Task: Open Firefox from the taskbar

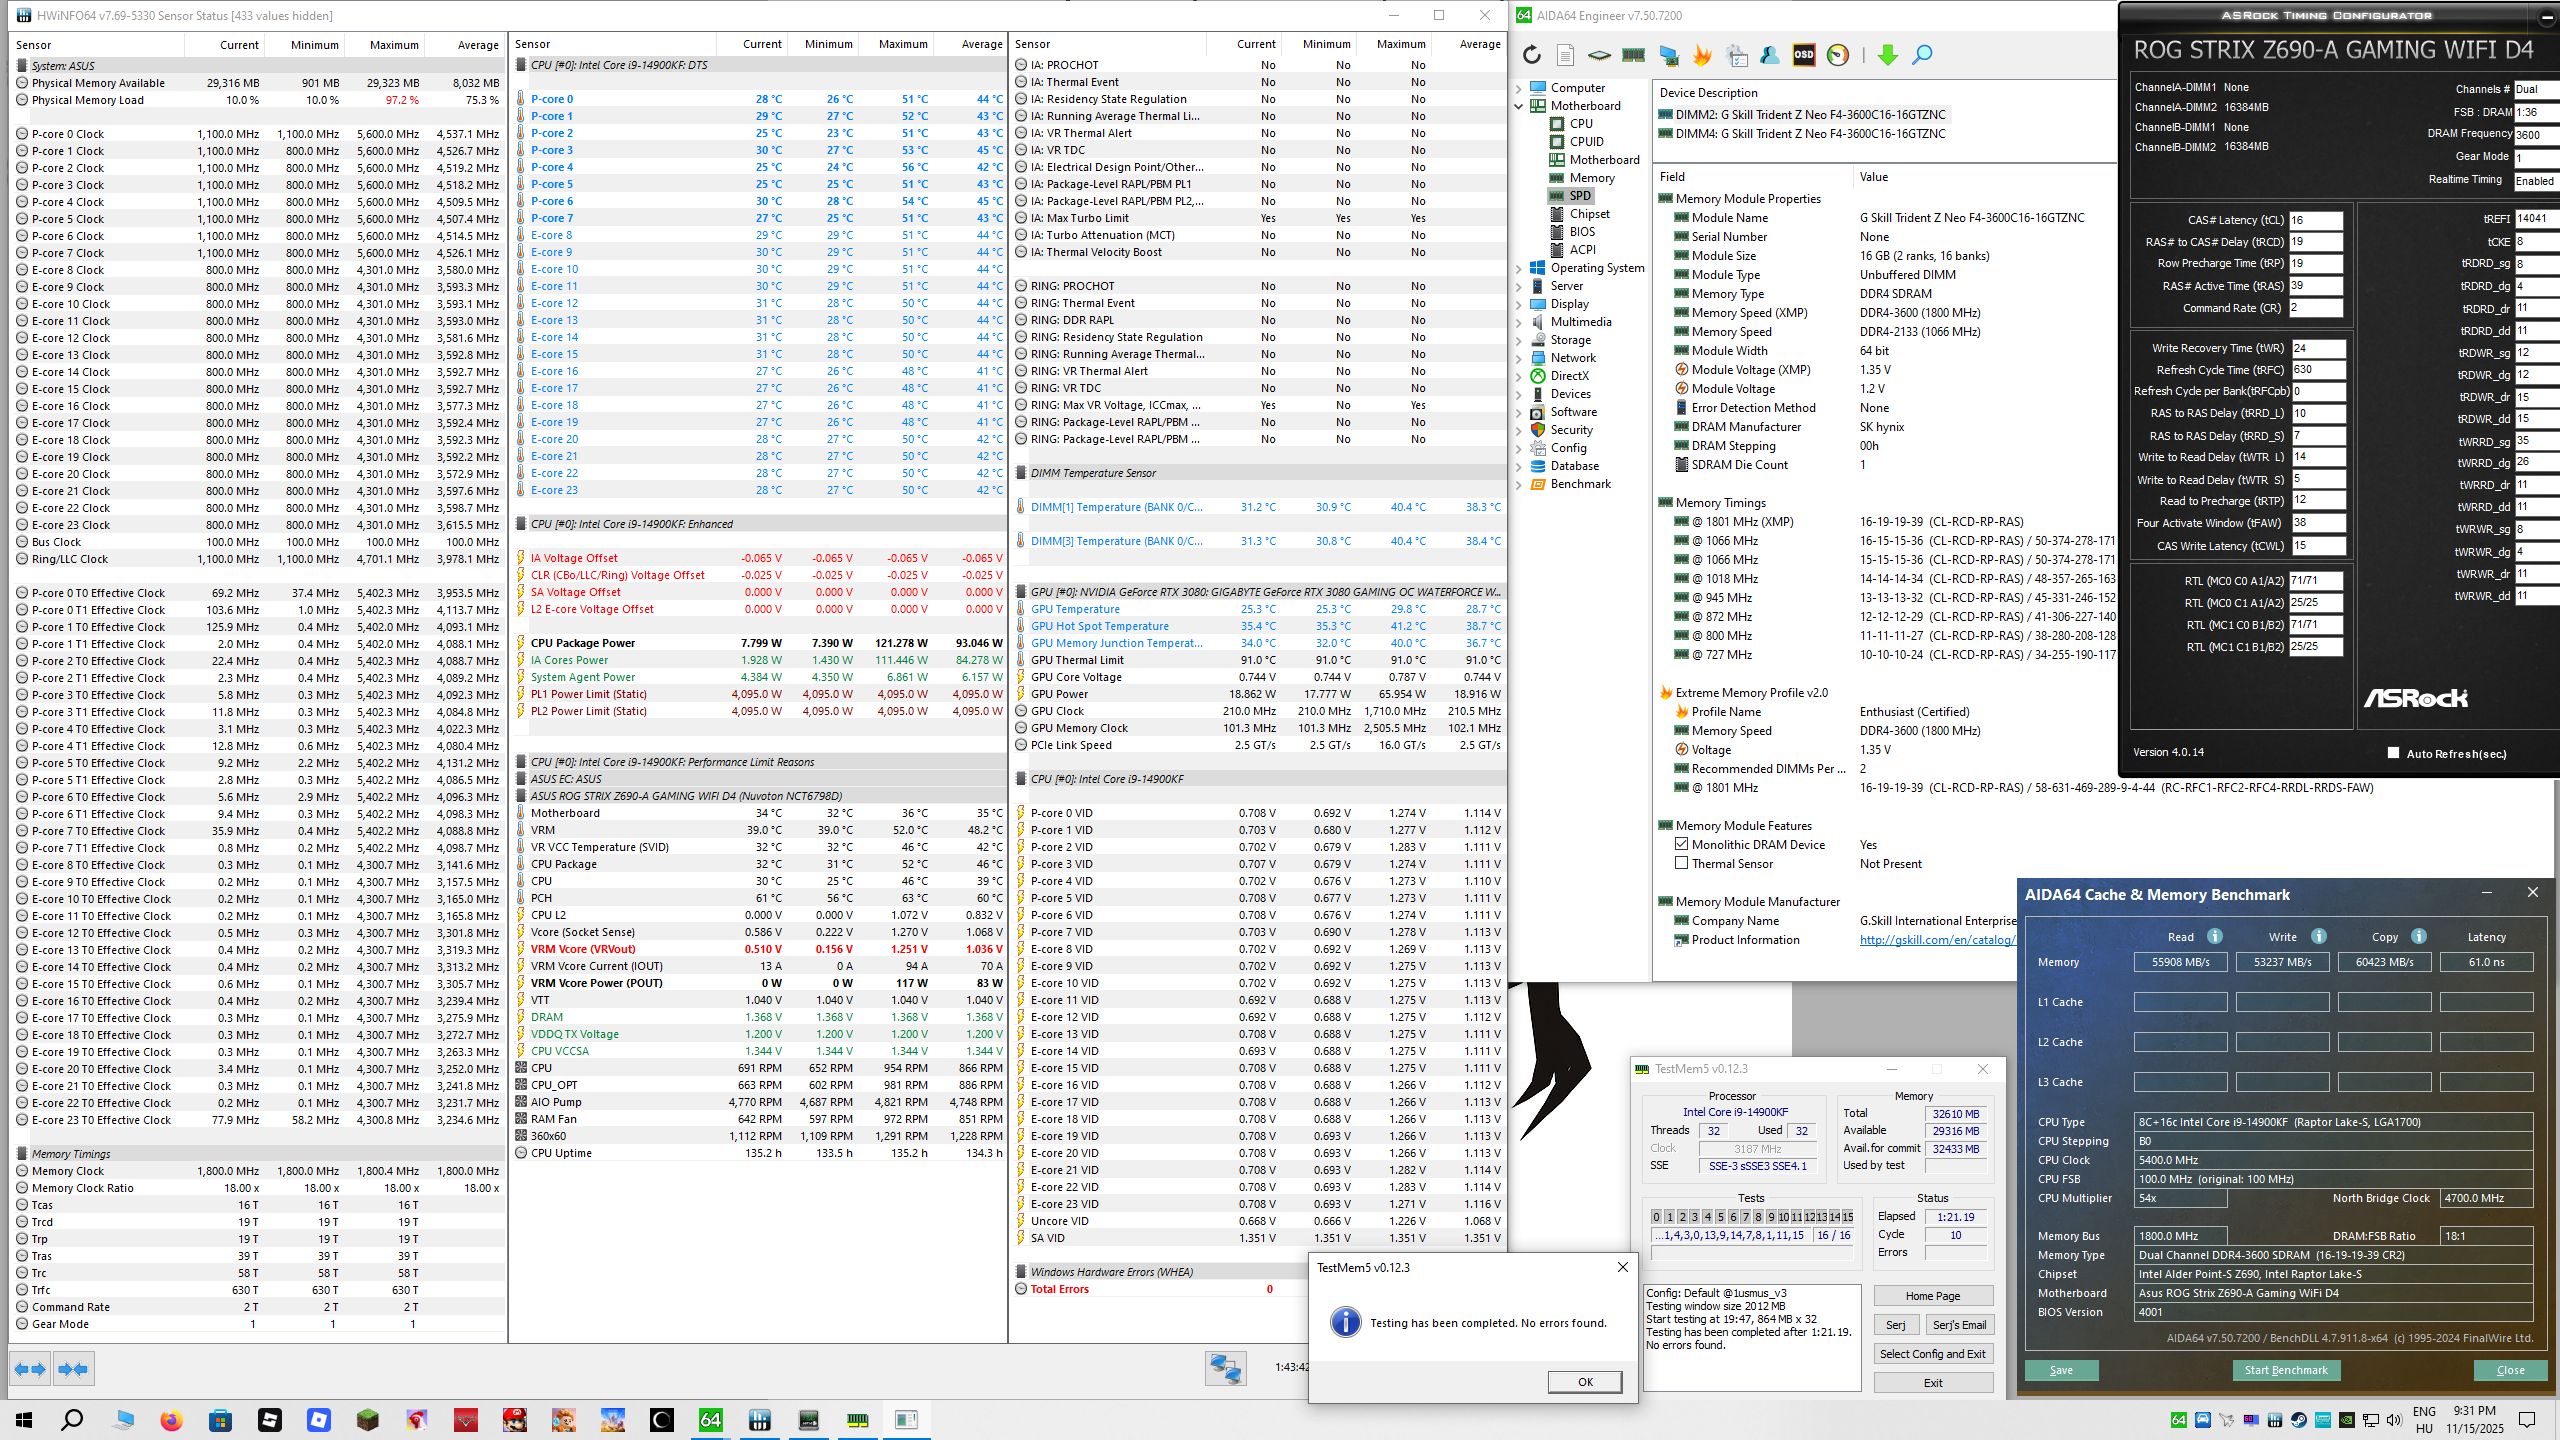Action: (x=171, y=1420)
